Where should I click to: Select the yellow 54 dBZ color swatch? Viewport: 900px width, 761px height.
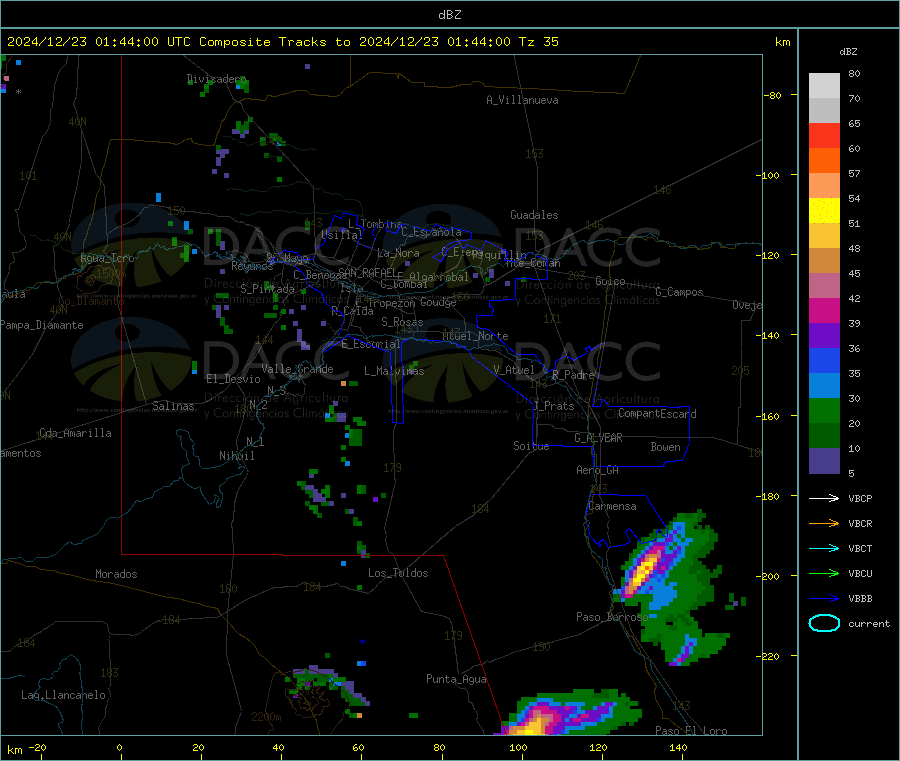824,211
